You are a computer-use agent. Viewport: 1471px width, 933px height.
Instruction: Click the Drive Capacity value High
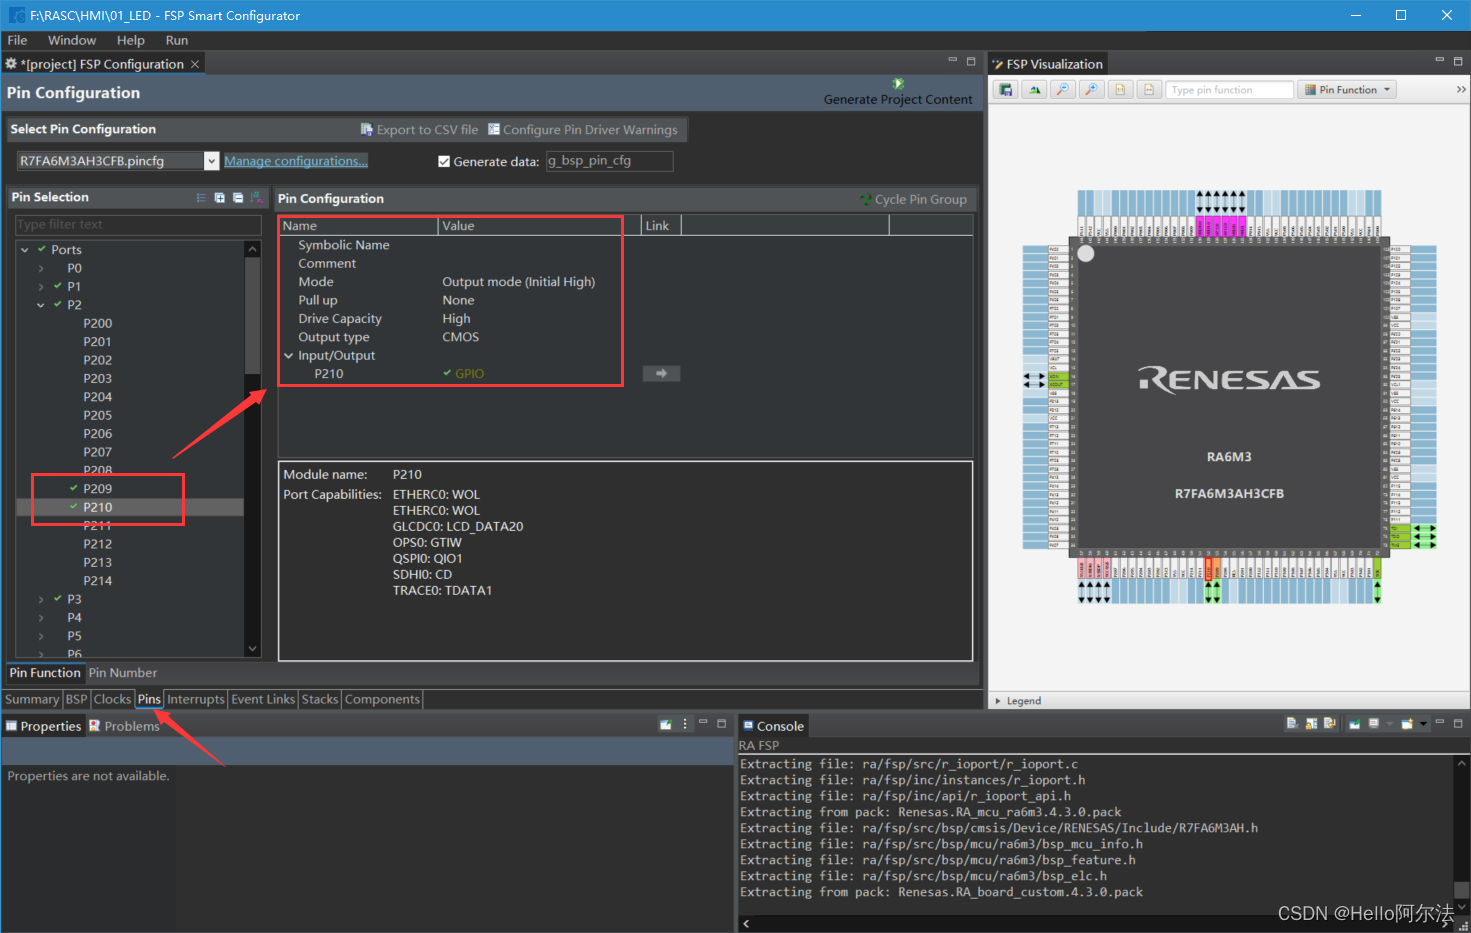(456, 319)
